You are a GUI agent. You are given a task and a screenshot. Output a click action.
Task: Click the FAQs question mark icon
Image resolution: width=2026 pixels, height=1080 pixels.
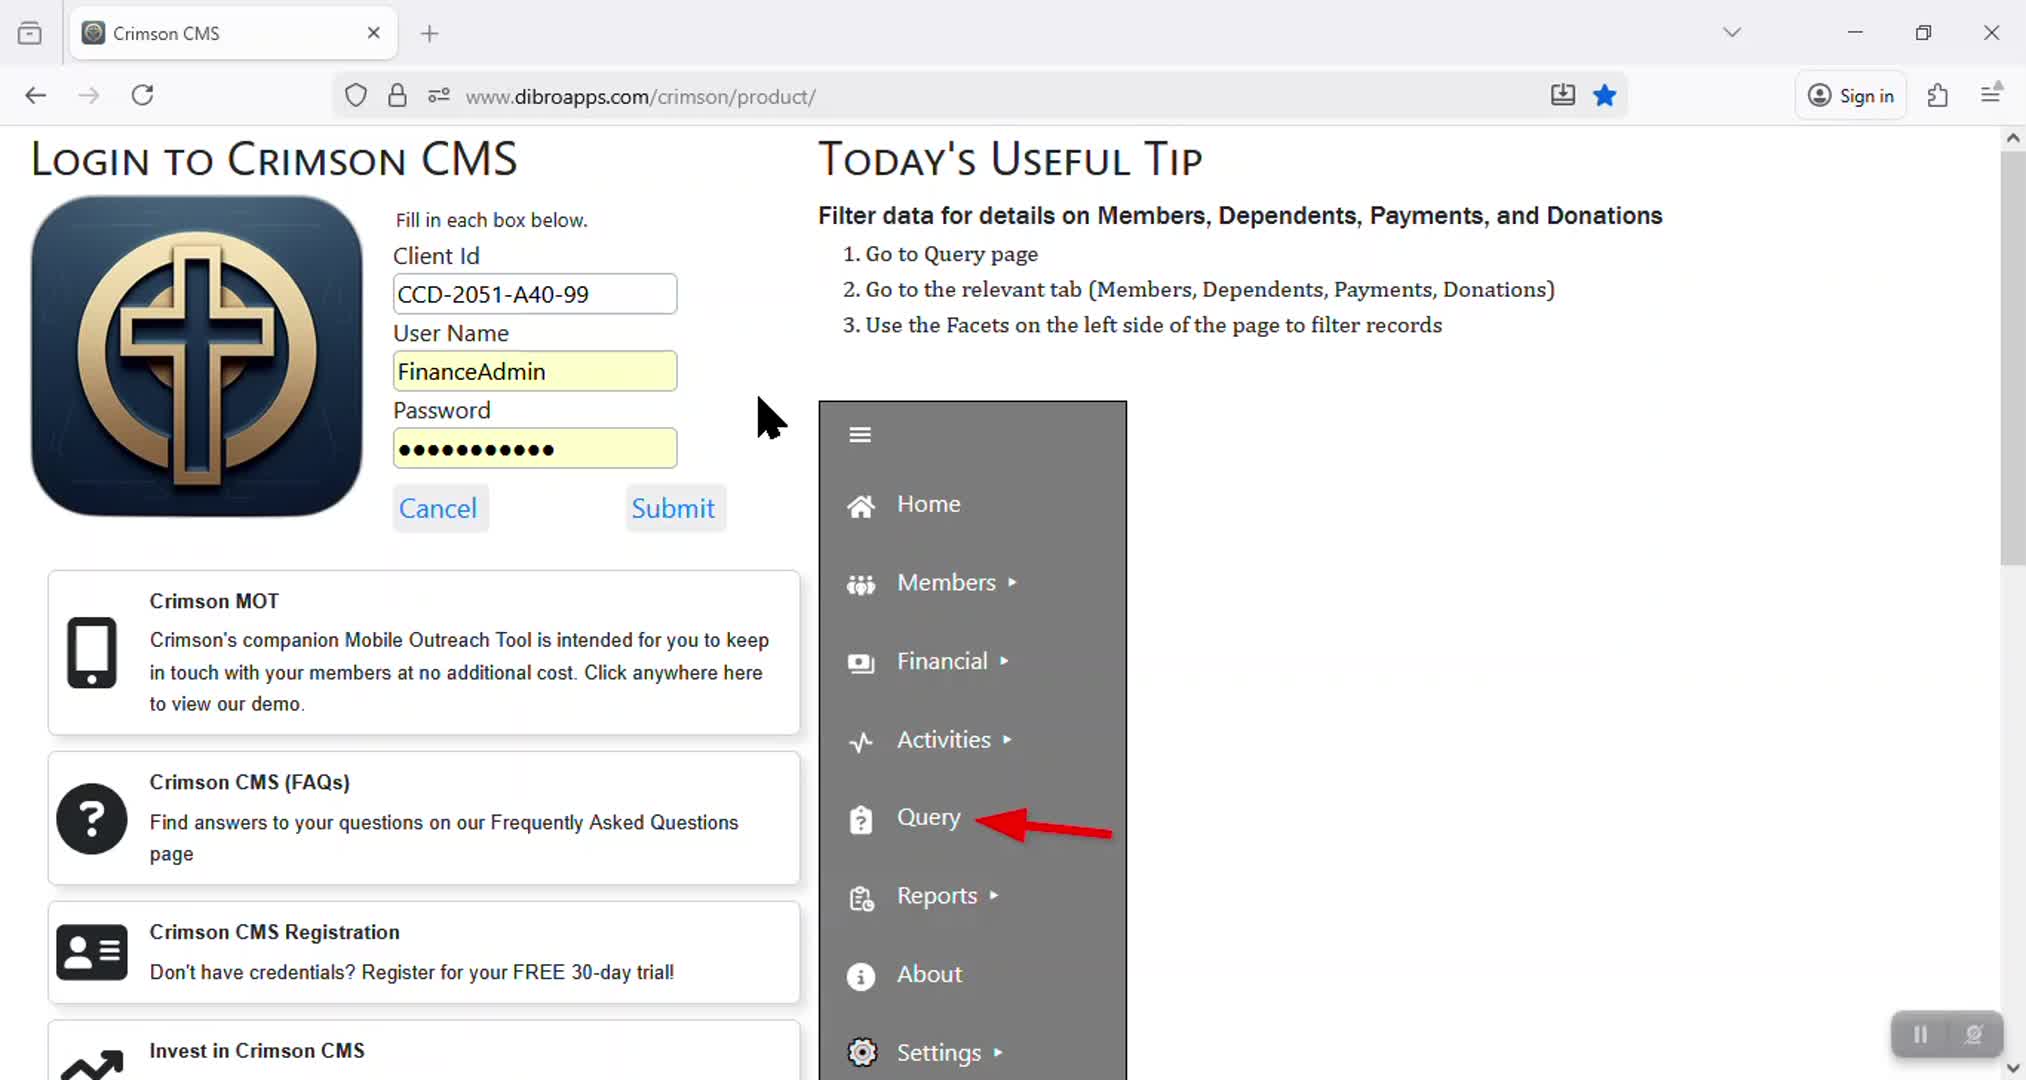click(x=92, y=819)
